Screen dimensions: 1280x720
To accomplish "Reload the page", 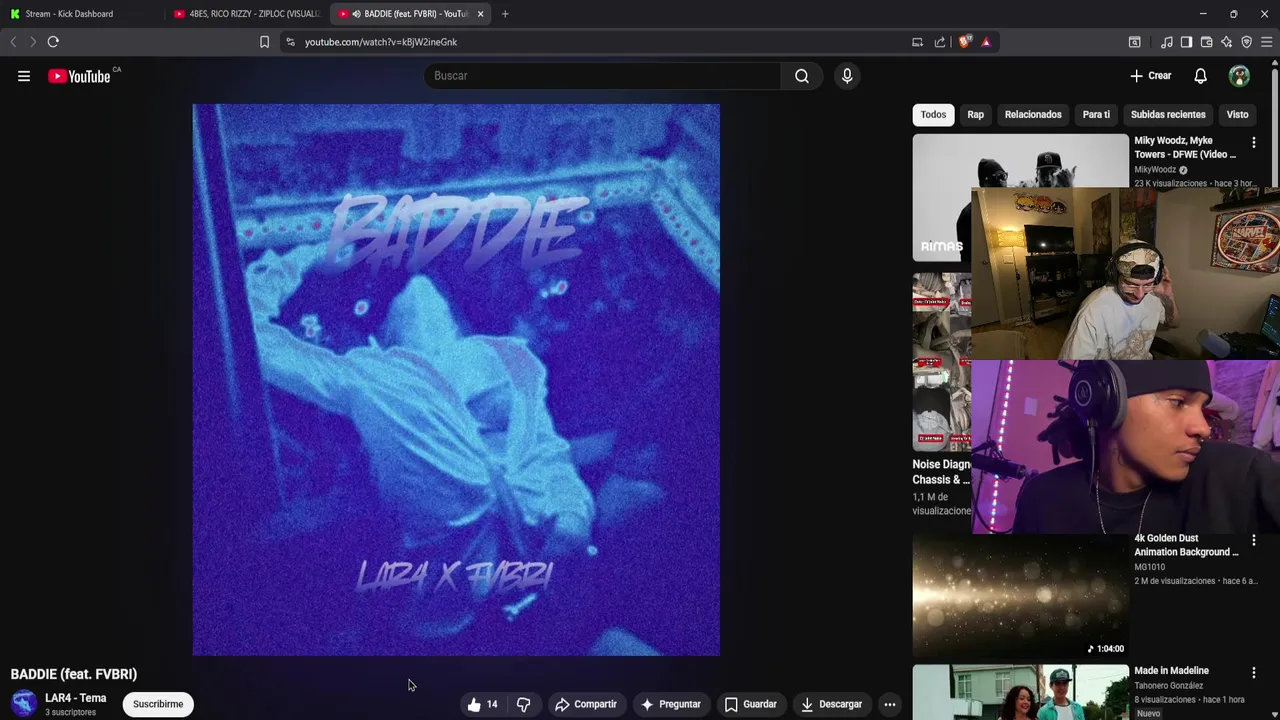I will (x=53, y=42).
